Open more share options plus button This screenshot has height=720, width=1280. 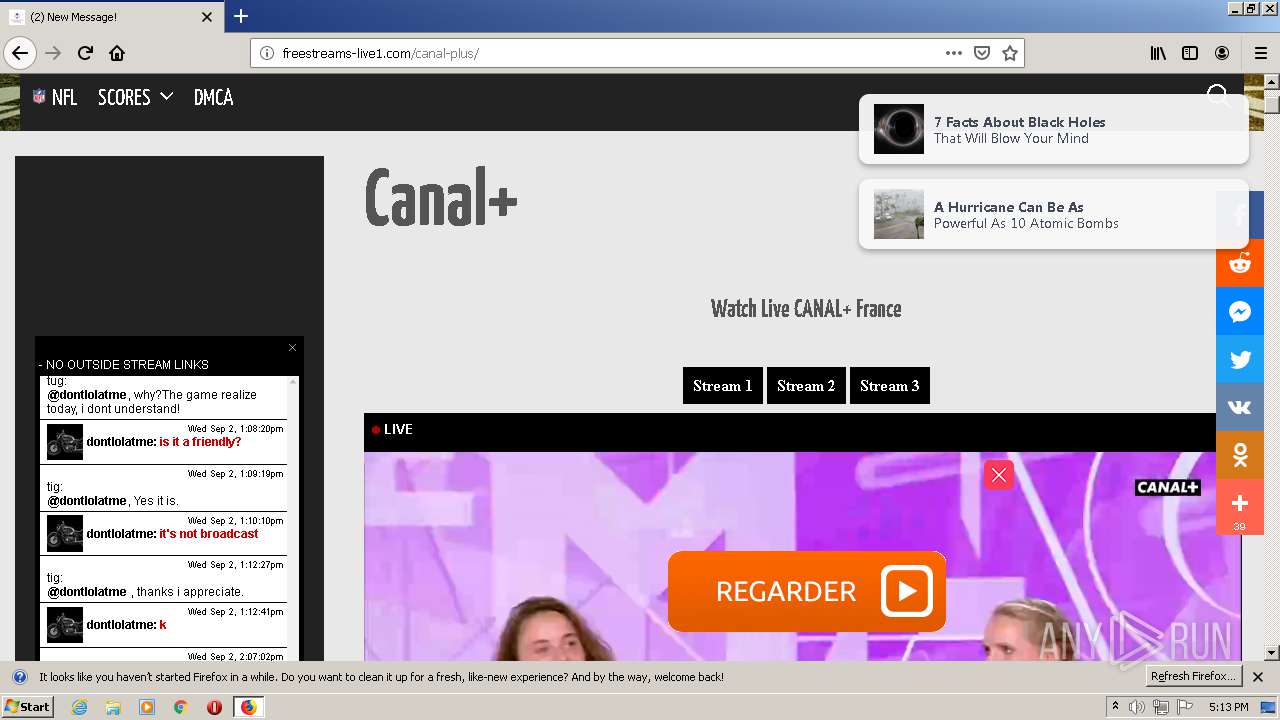1240,506
